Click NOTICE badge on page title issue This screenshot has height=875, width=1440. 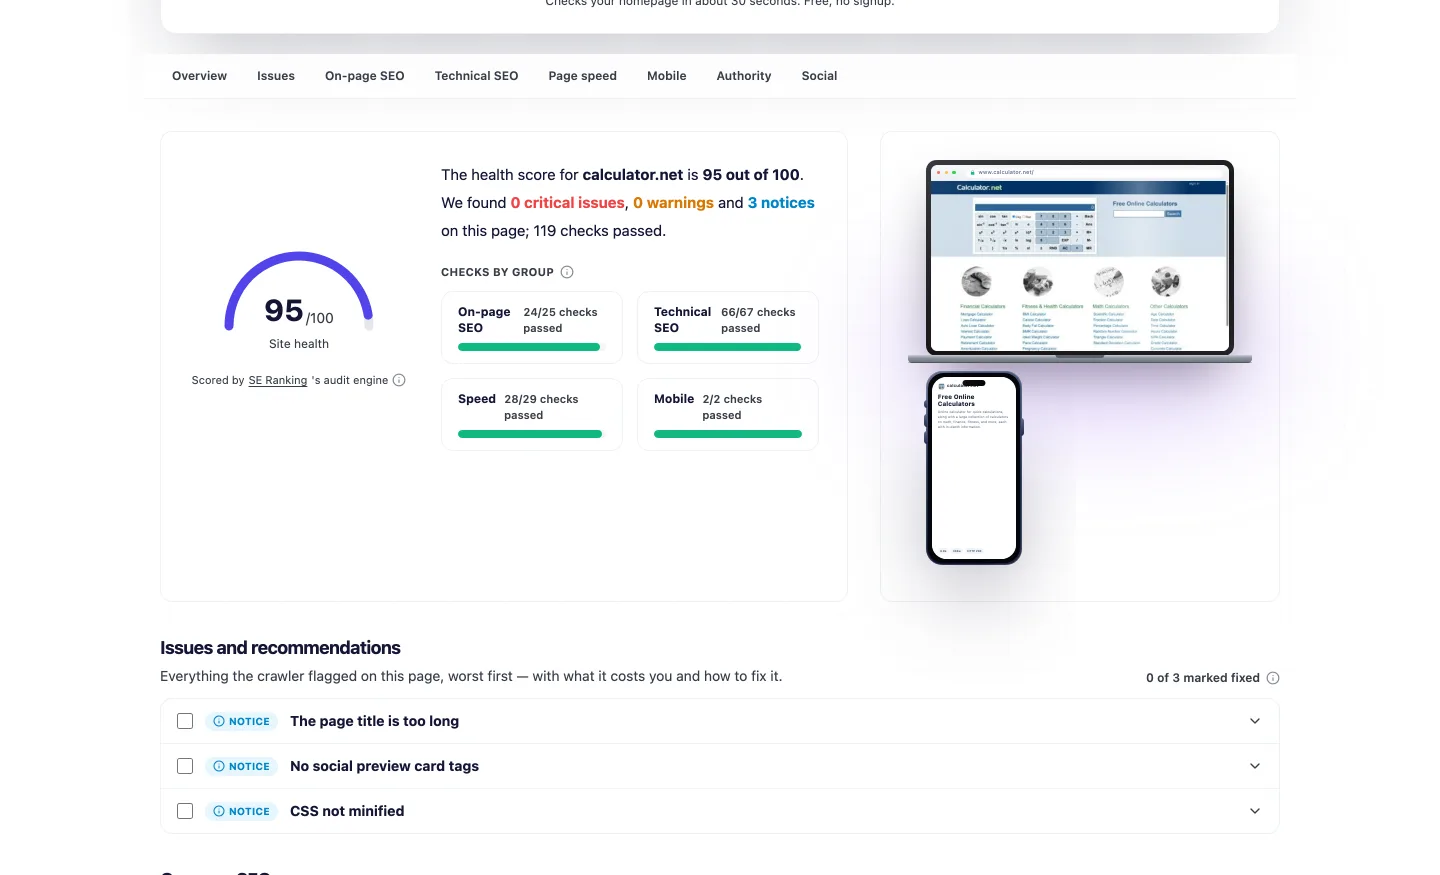click(x=241, y=721)
